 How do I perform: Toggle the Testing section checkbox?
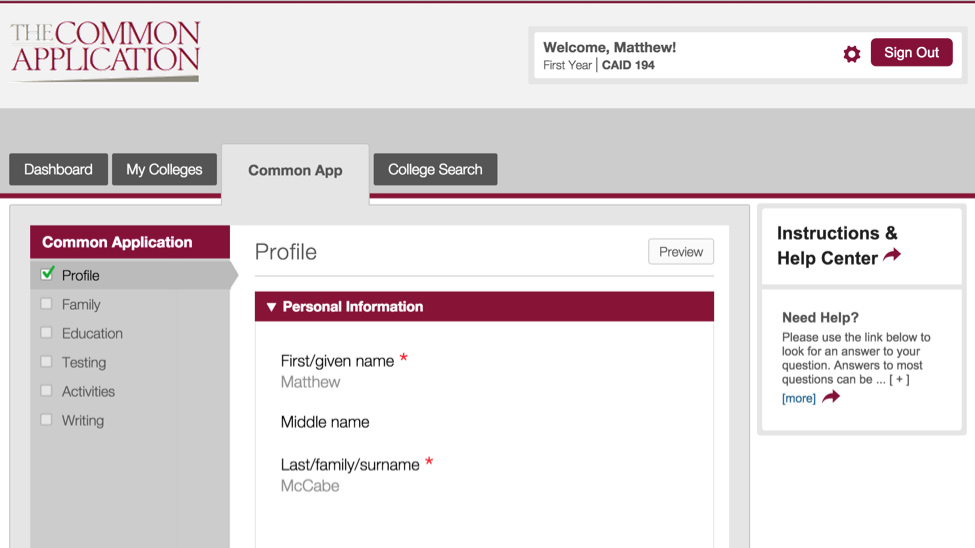coord(46,361)
